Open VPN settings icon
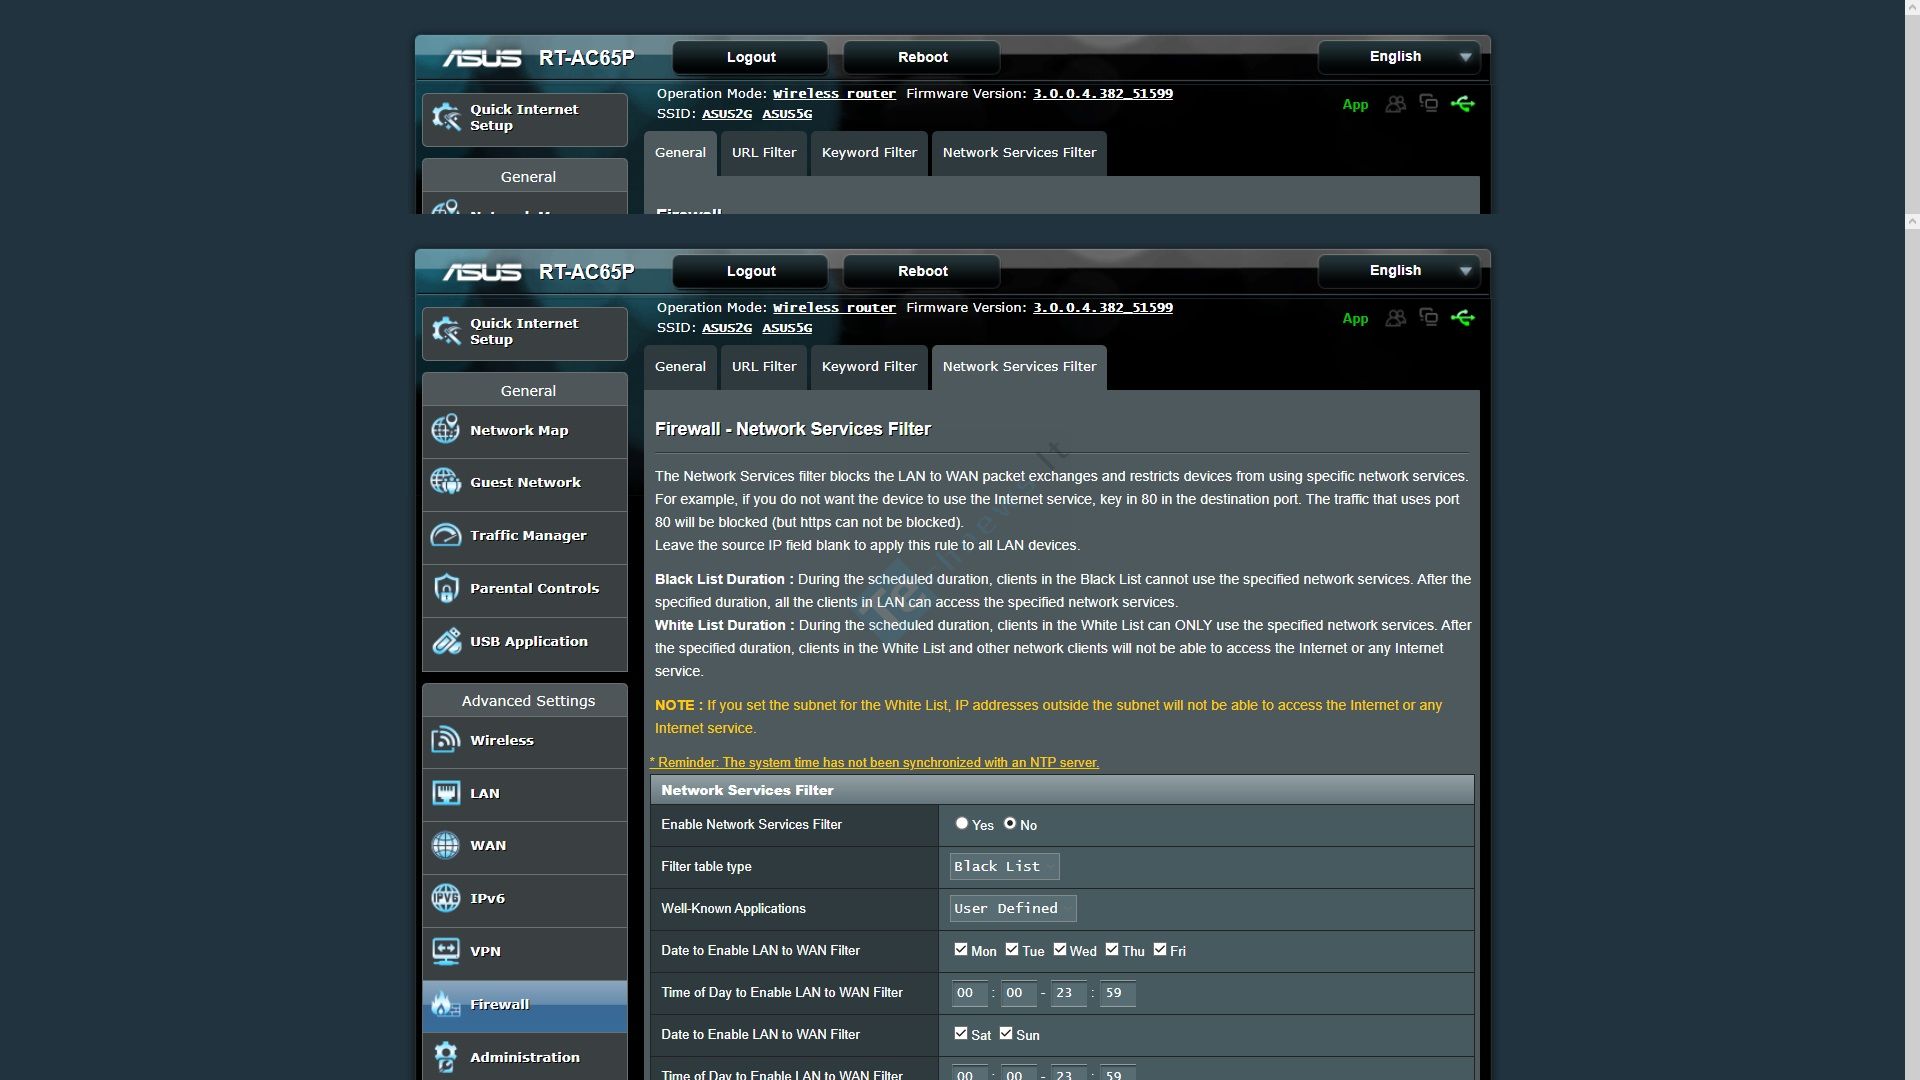This screenshot has width=1920, height=1080. point(445,951)
